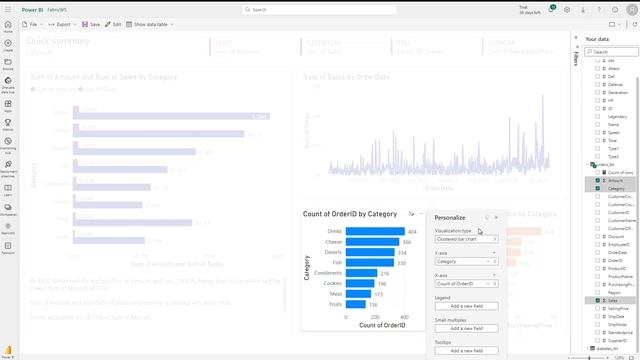Go to Home in left sidebar
640x360 pixels.
8,27
